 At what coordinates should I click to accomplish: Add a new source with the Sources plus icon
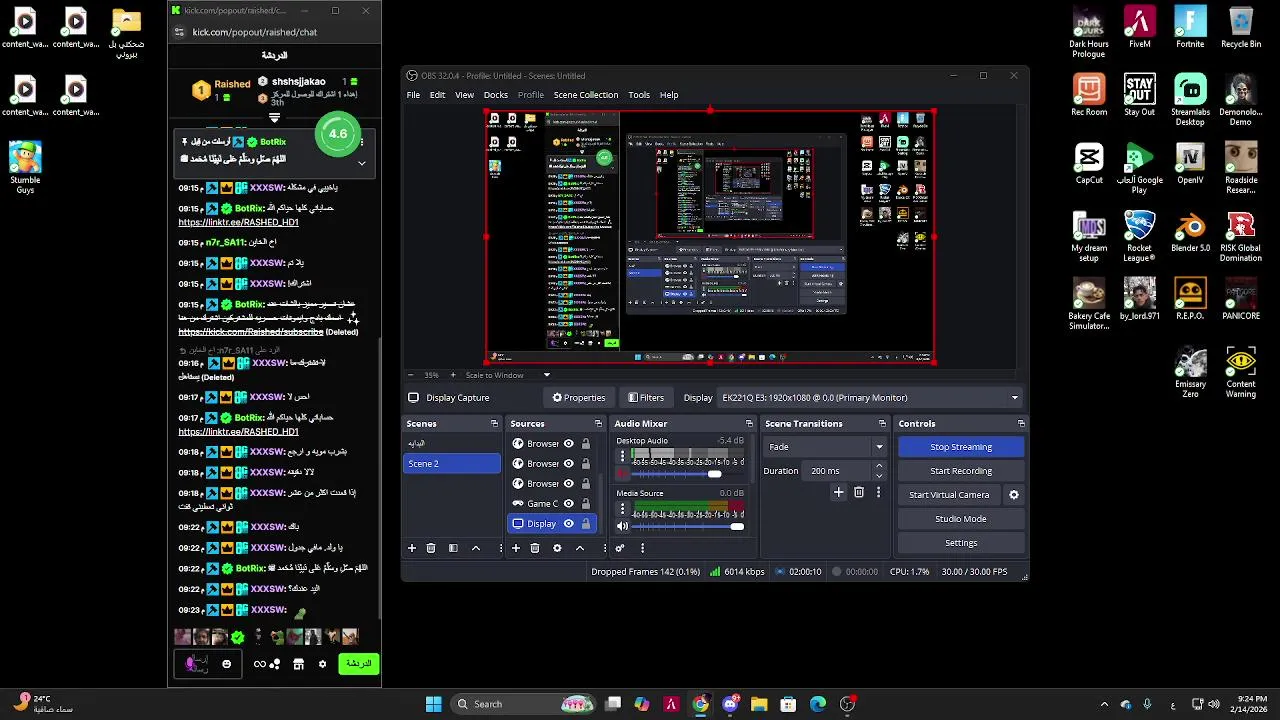tap(516, 548)
